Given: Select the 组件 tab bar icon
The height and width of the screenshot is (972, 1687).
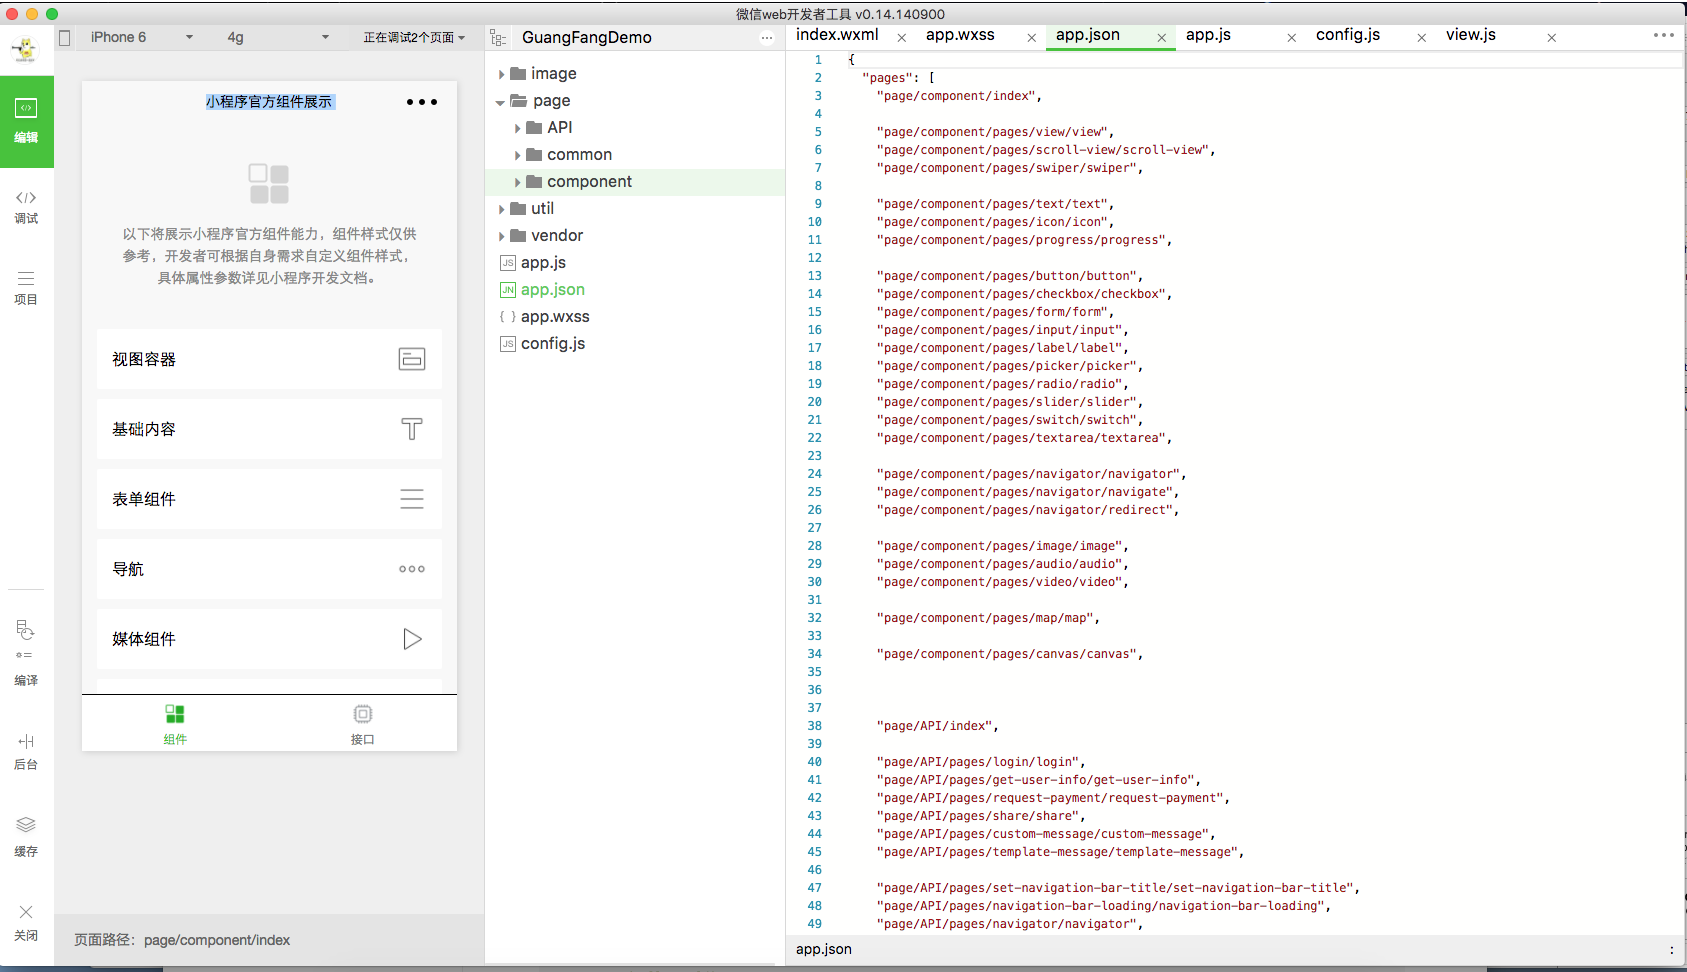Looking at the screenshot, I should tap(175, 714).
